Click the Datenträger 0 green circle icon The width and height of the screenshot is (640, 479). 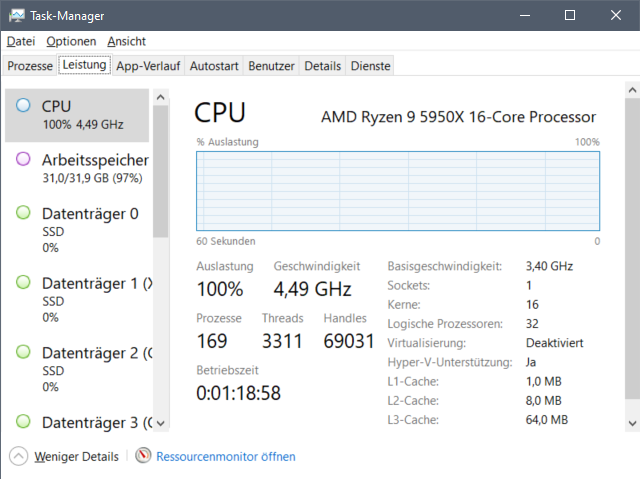pos(23,213)
